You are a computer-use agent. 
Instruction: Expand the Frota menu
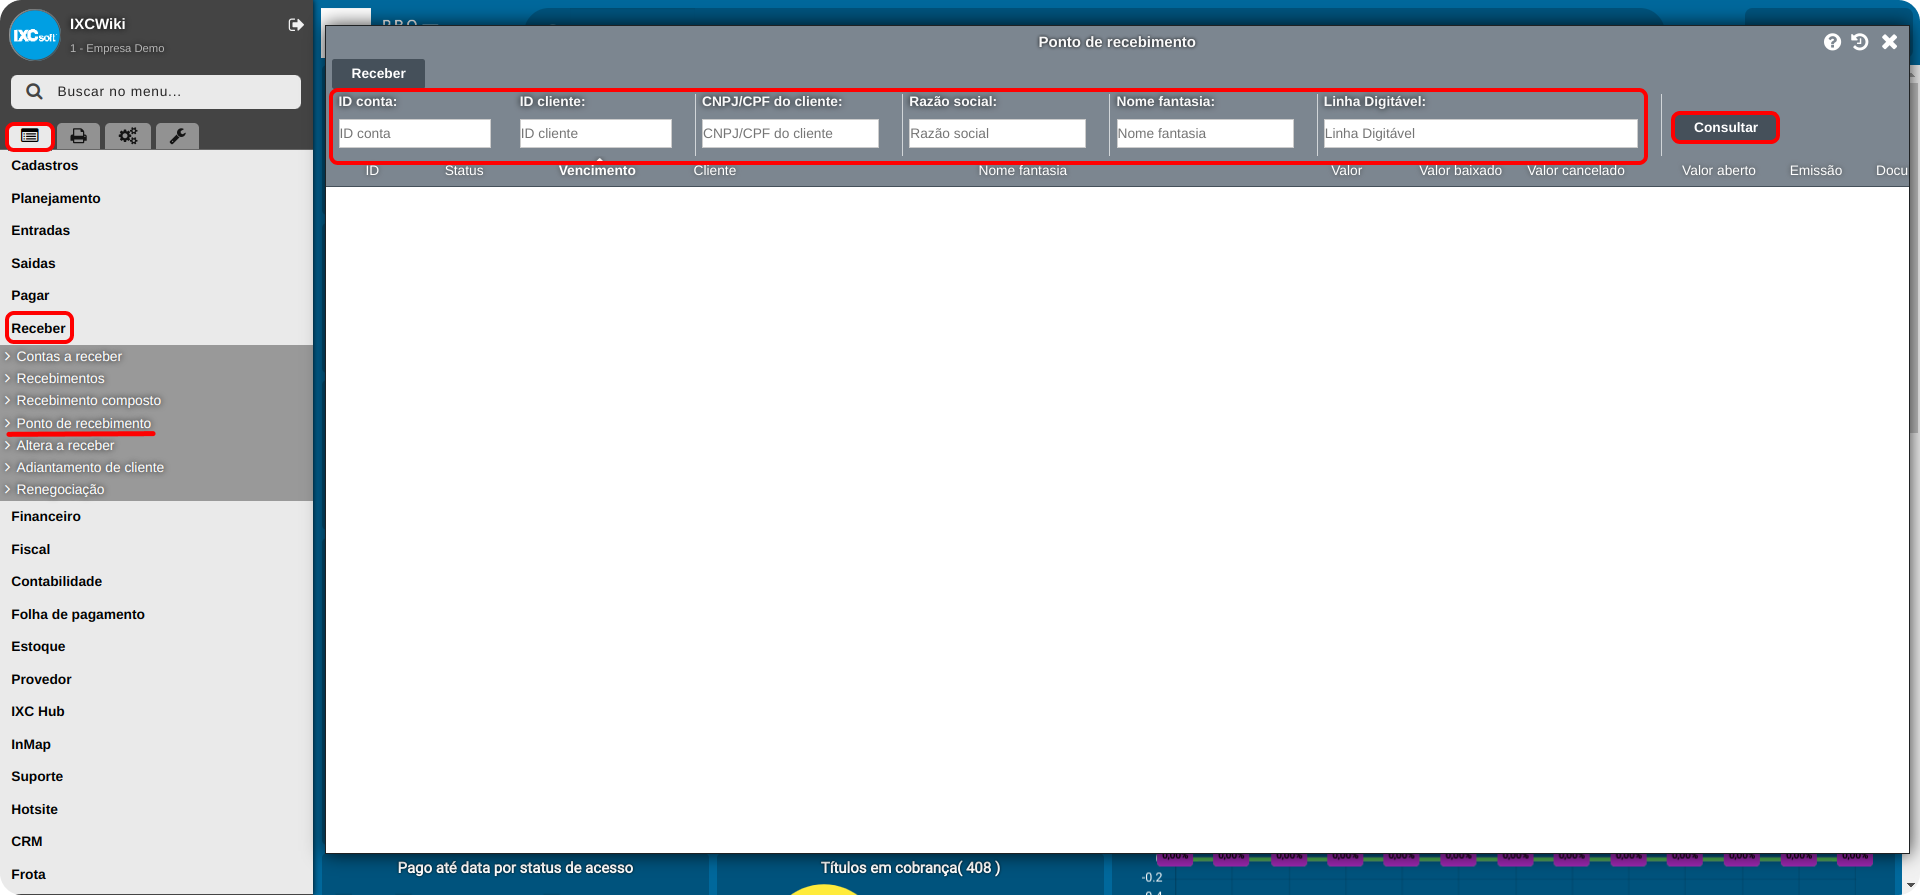28,875
